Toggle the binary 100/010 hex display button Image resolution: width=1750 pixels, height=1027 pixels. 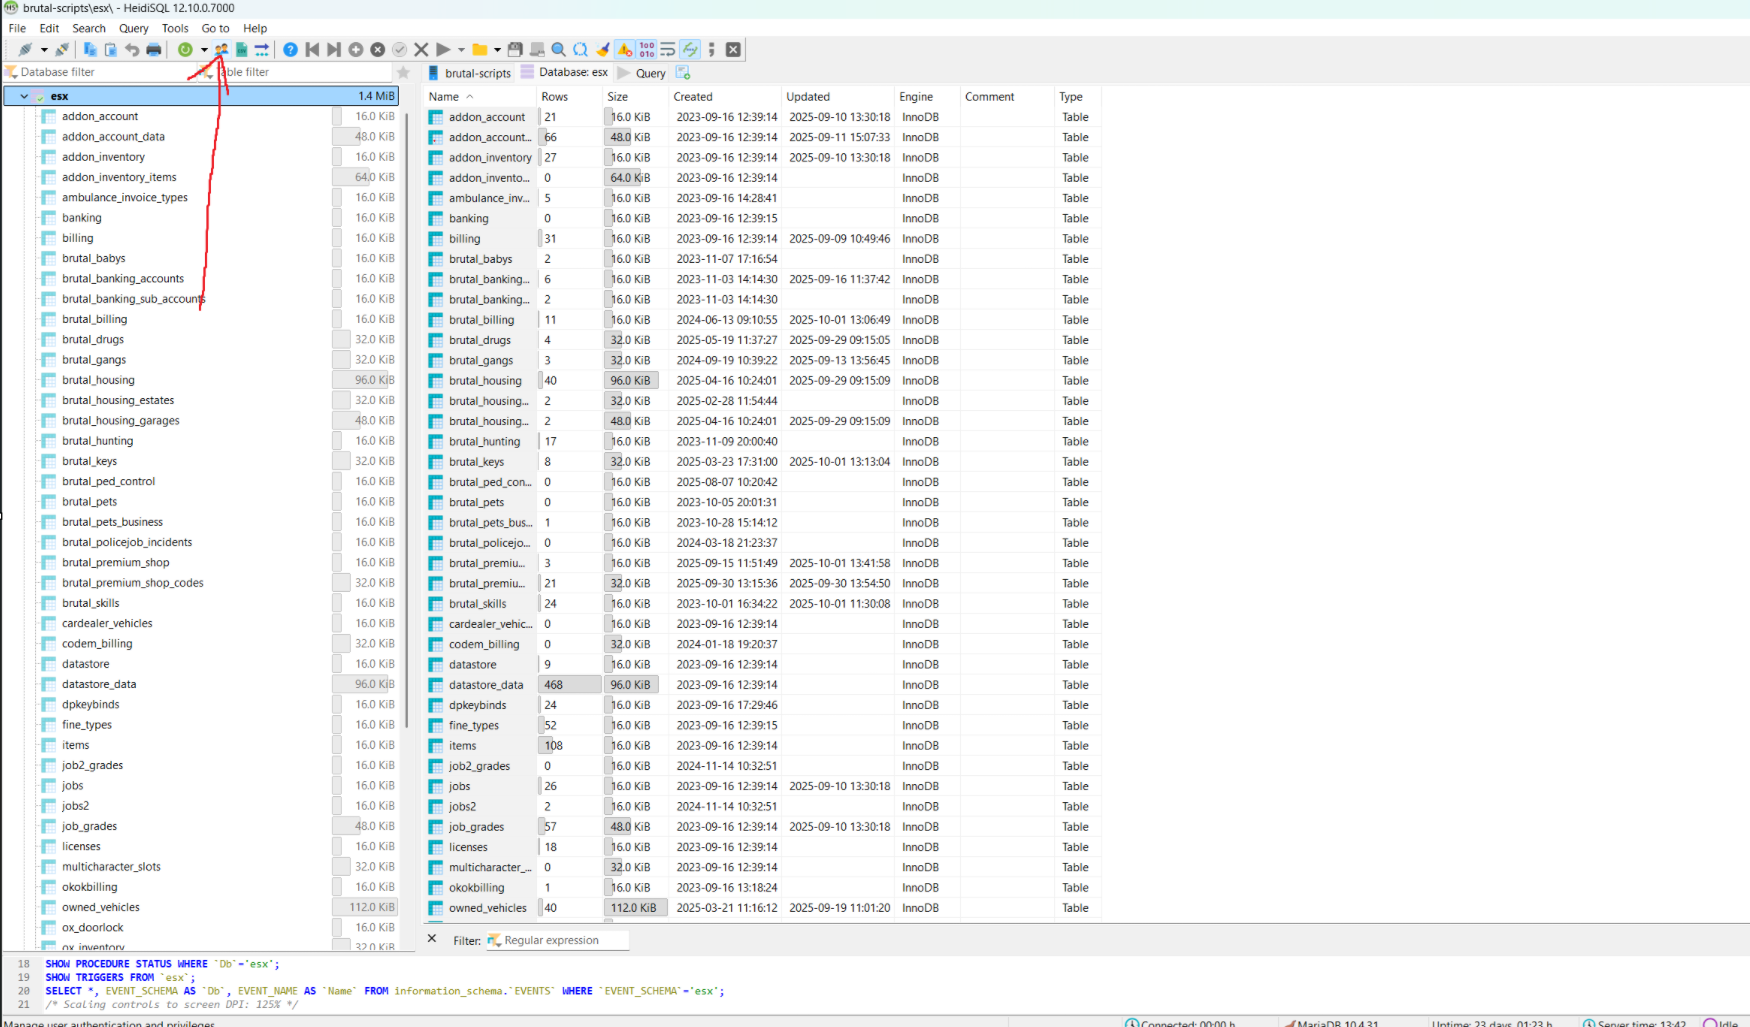point(647,49)
